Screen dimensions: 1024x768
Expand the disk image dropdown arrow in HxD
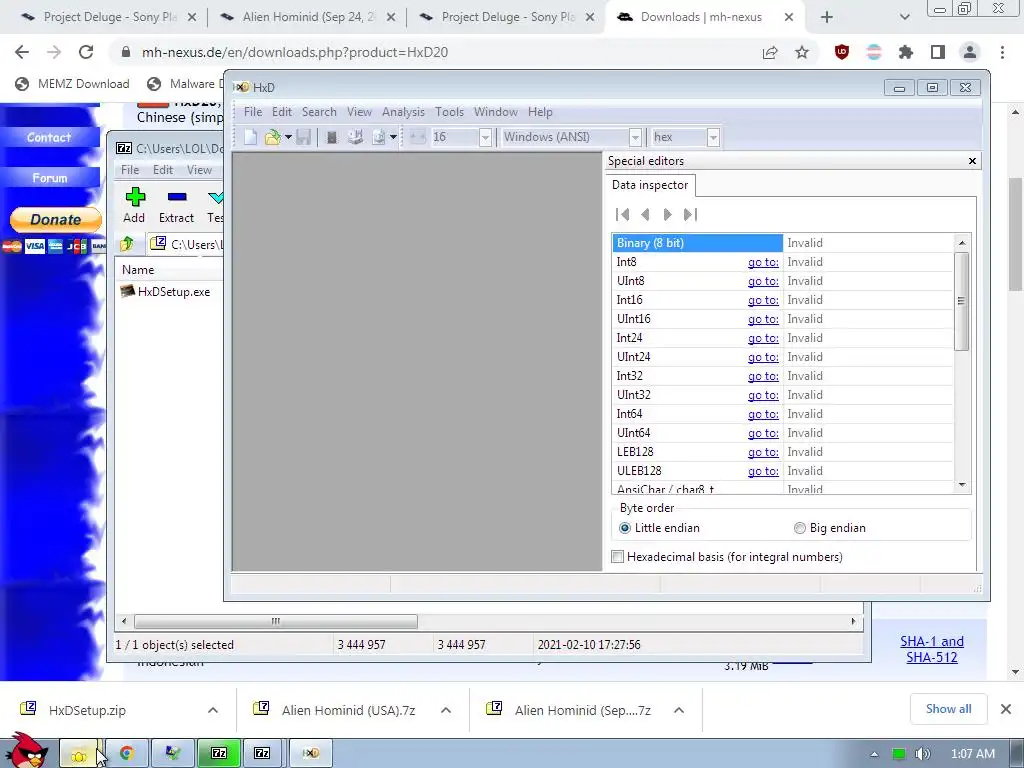[393, 136]
